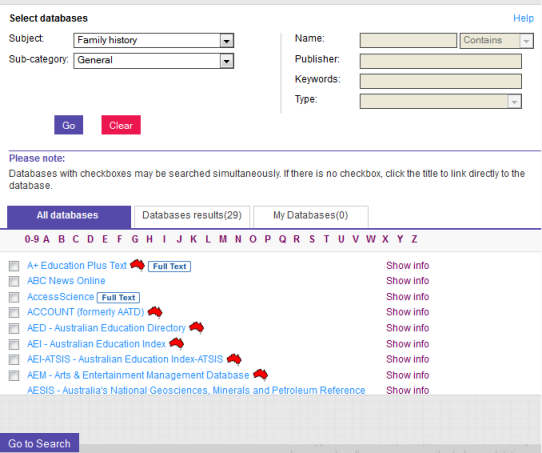Show info for AEI - Australian Education Index
This screenshot has height=453, width=542.
(x=408, y=344)
